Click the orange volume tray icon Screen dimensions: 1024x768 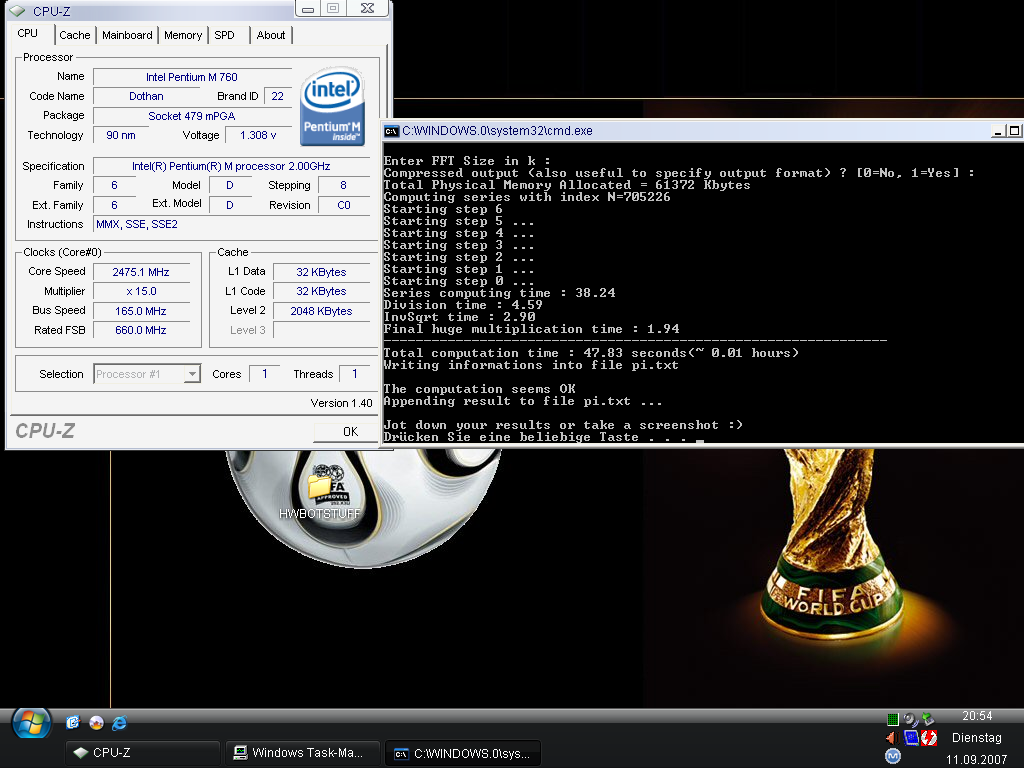coord(893,738)
